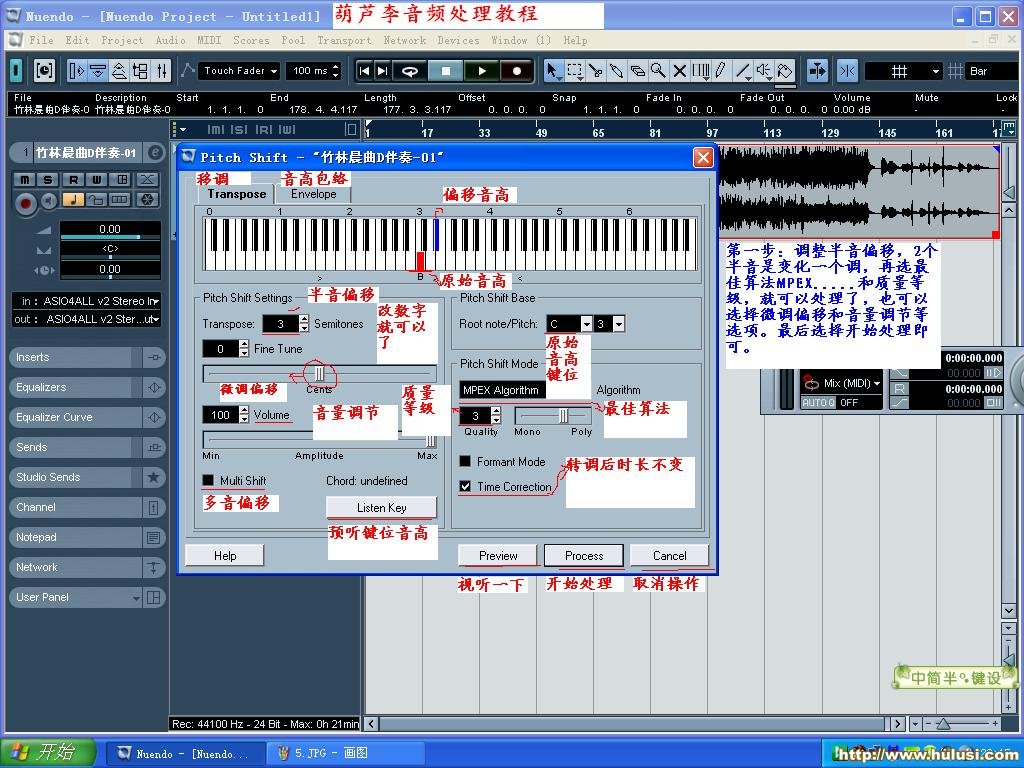This screenshot has height=768, width=1024.
Task: Open the Touch Fader automation mode dropdown
Action: (240, 71)
